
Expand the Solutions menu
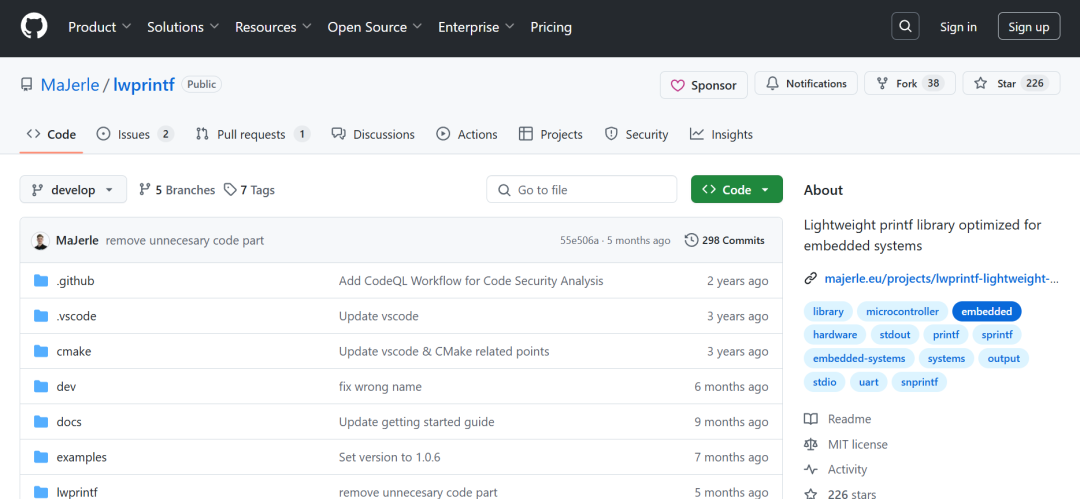click(183, 27)
